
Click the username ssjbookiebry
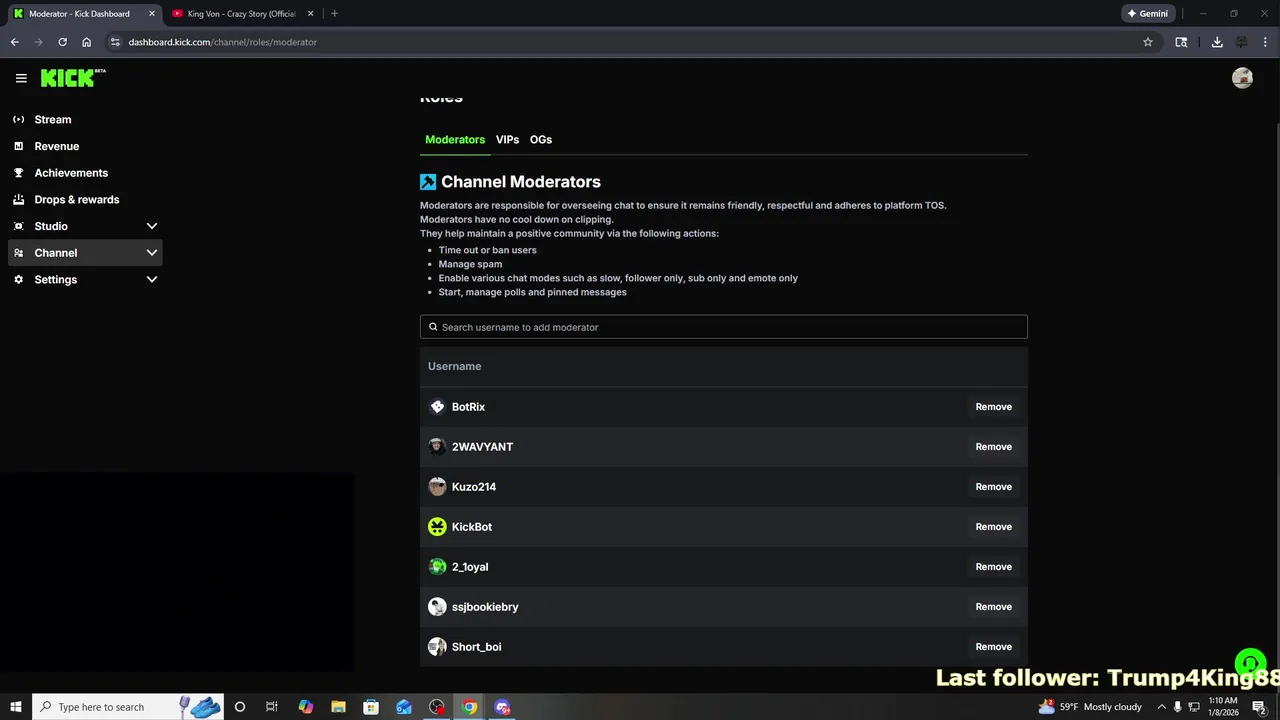tap(485, 607)
